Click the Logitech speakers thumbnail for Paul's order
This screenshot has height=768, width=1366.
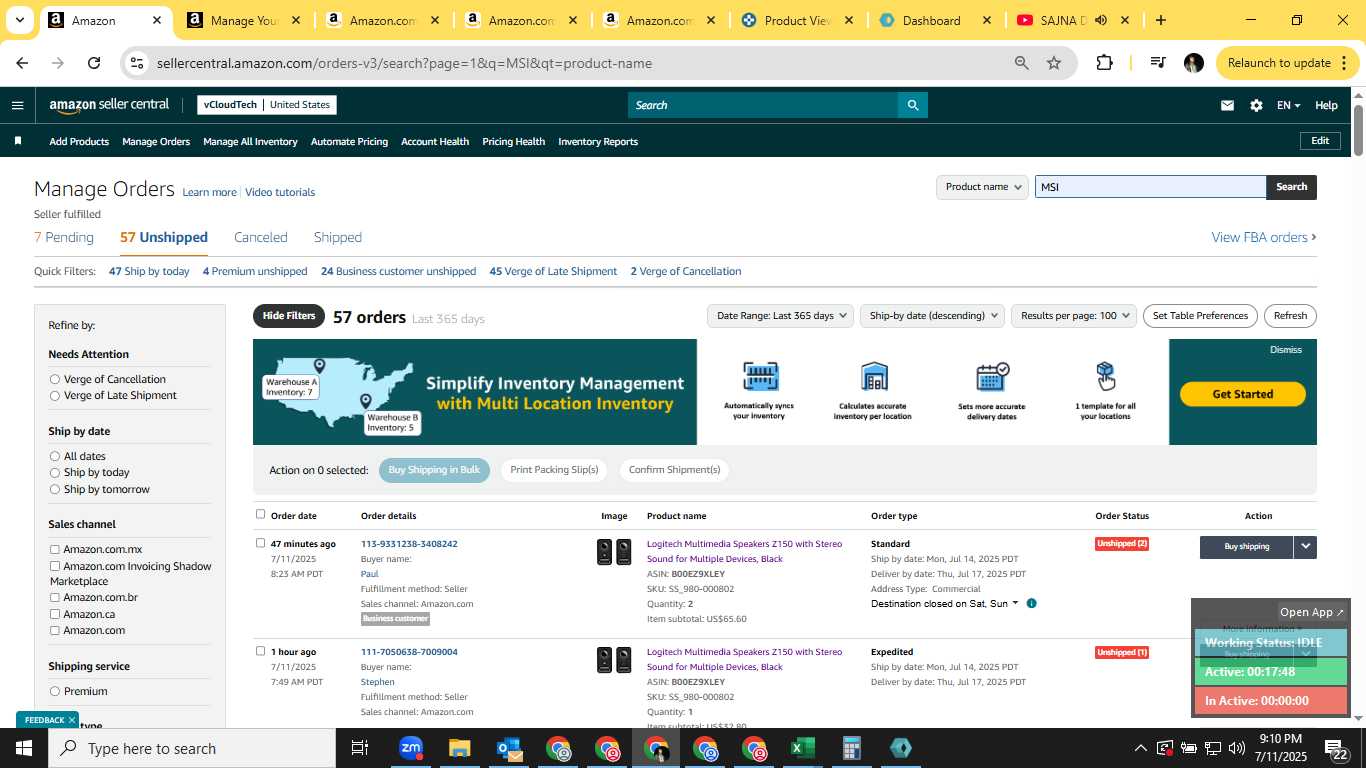pyautogui.click(x=614, y=552)
